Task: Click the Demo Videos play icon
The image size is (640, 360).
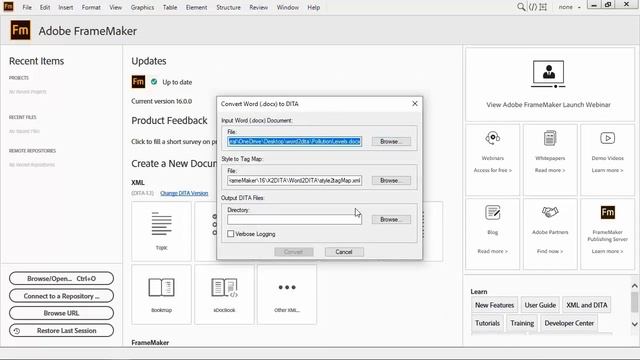Action: point(607,138)
